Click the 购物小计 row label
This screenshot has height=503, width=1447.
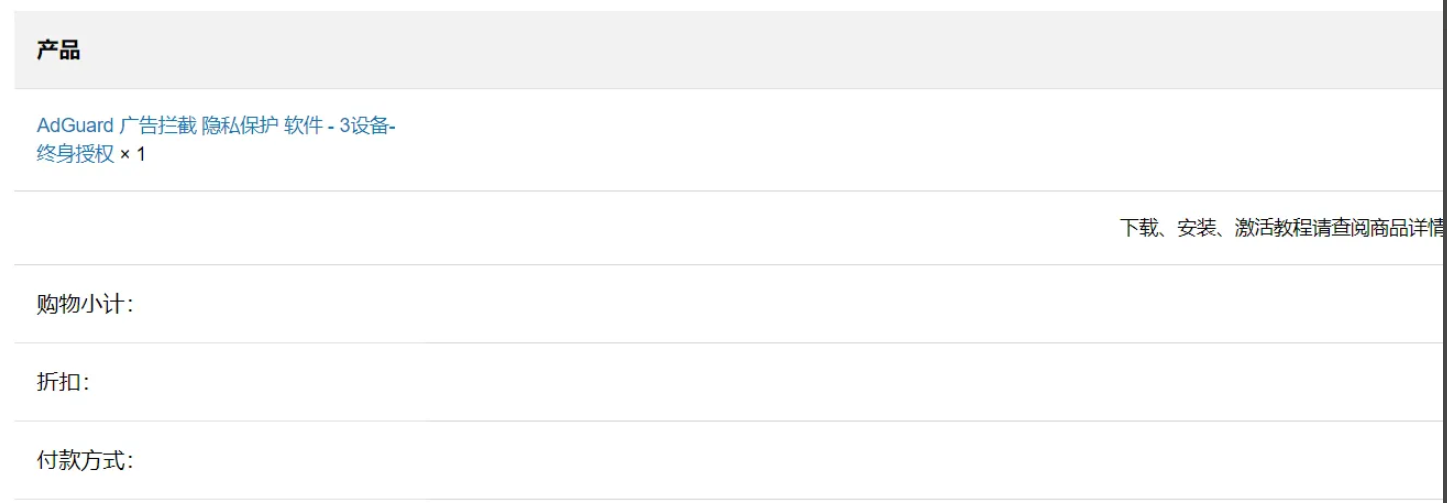point(84,304)
